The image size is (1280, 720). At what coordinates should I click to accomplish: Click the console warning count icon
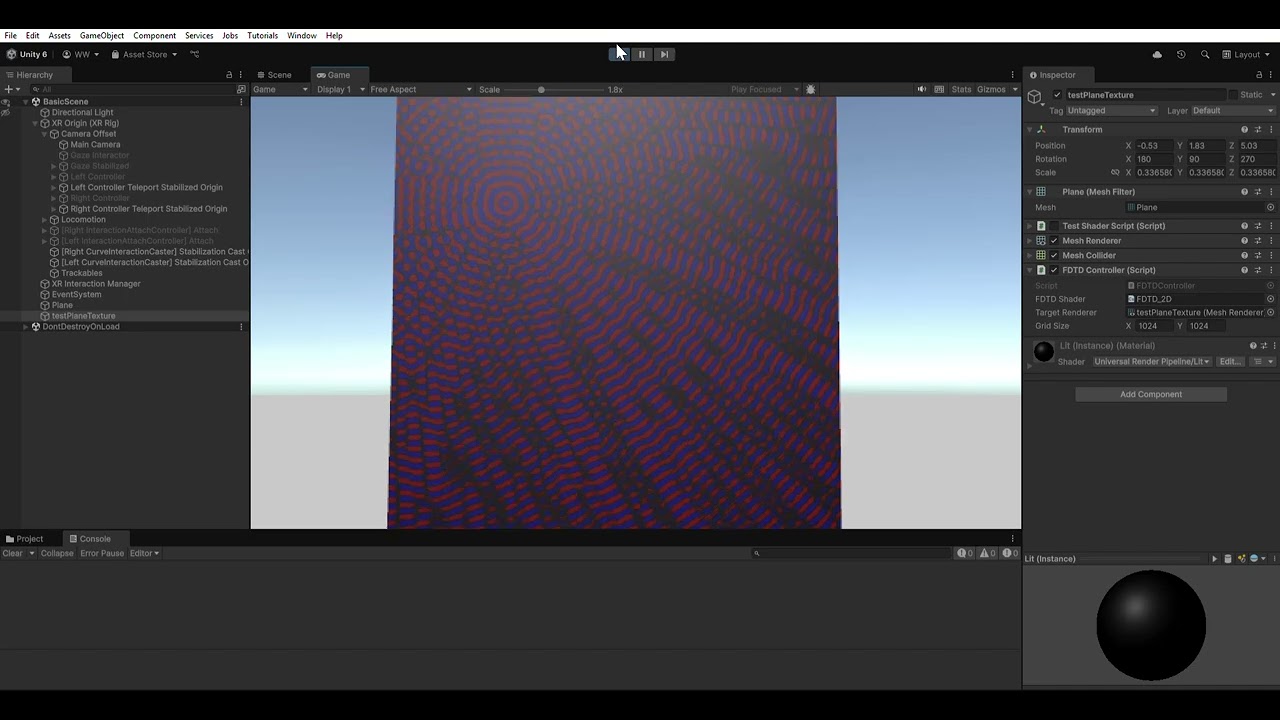(987, 553)
